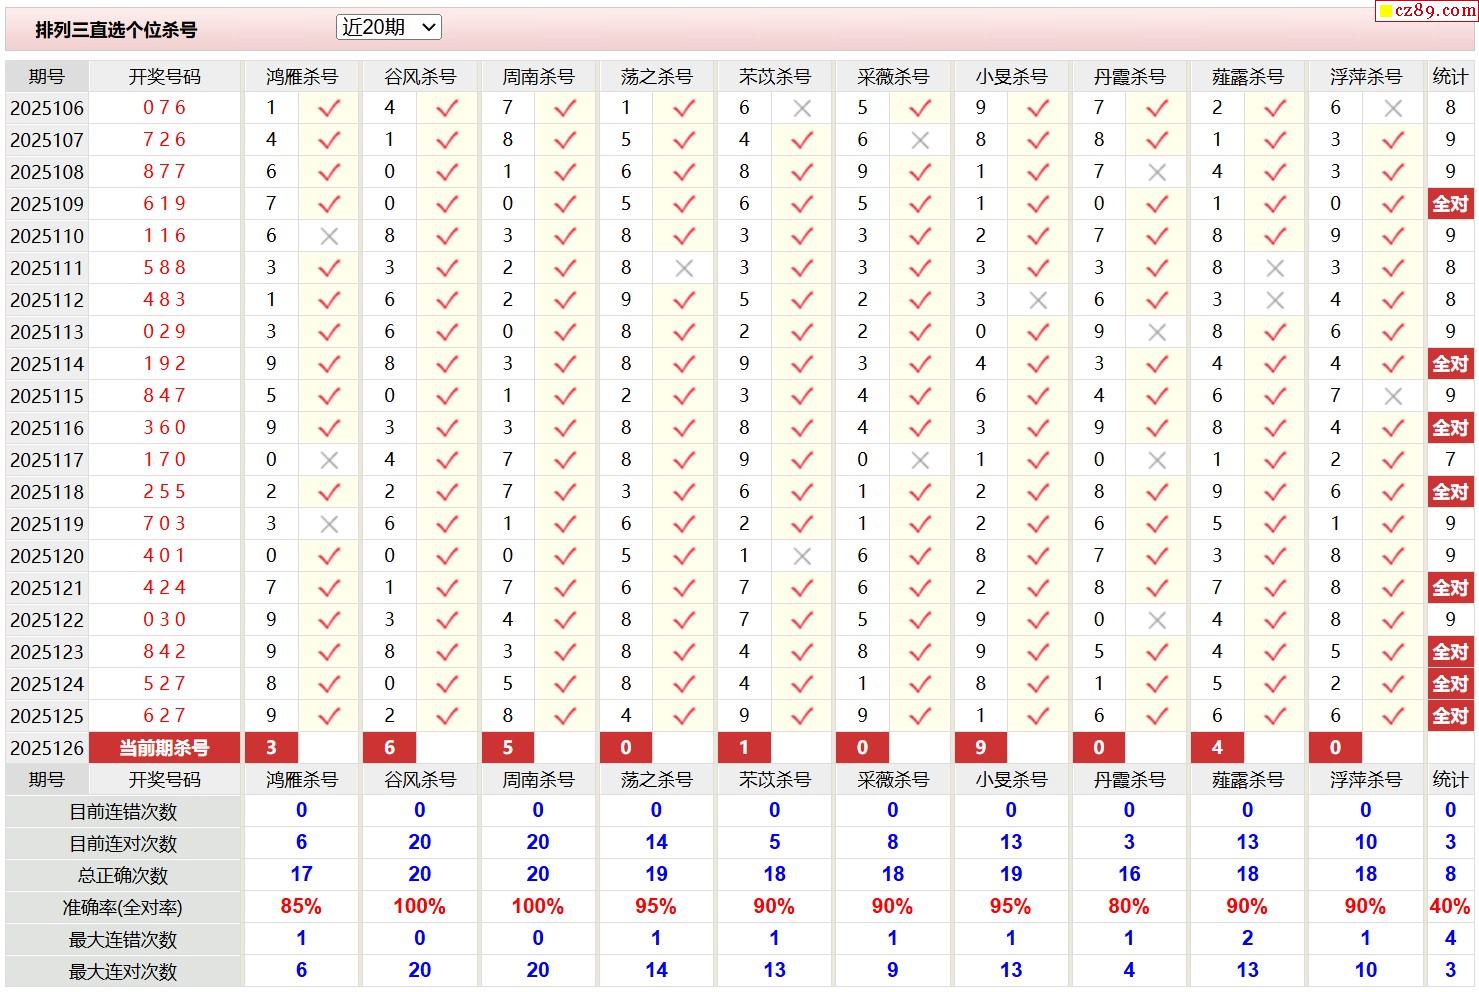
Task: Click the gray cross in row 2025115 浮萍 column
Action: coord(1393,396)
